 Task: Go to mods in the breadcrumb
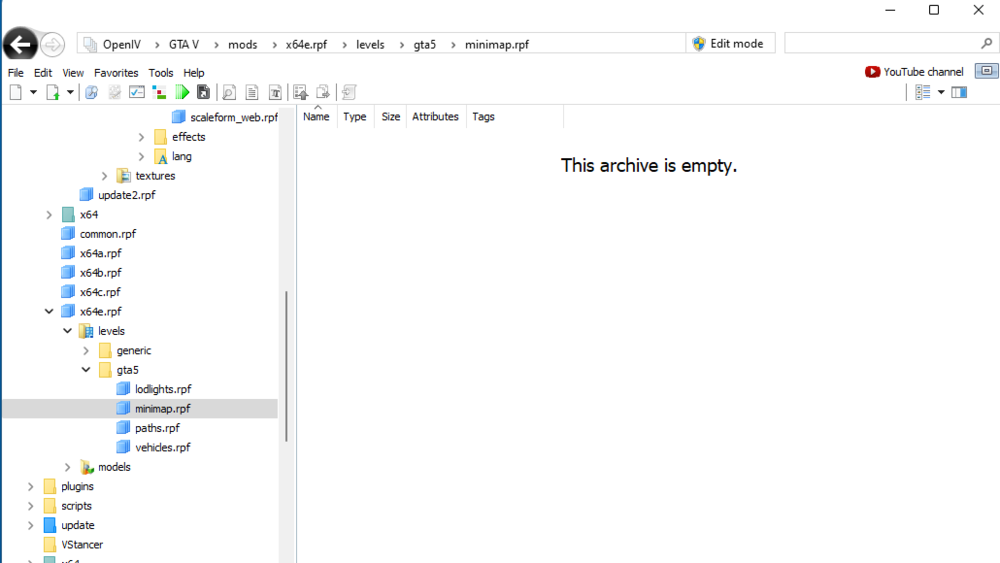point(242,45)
